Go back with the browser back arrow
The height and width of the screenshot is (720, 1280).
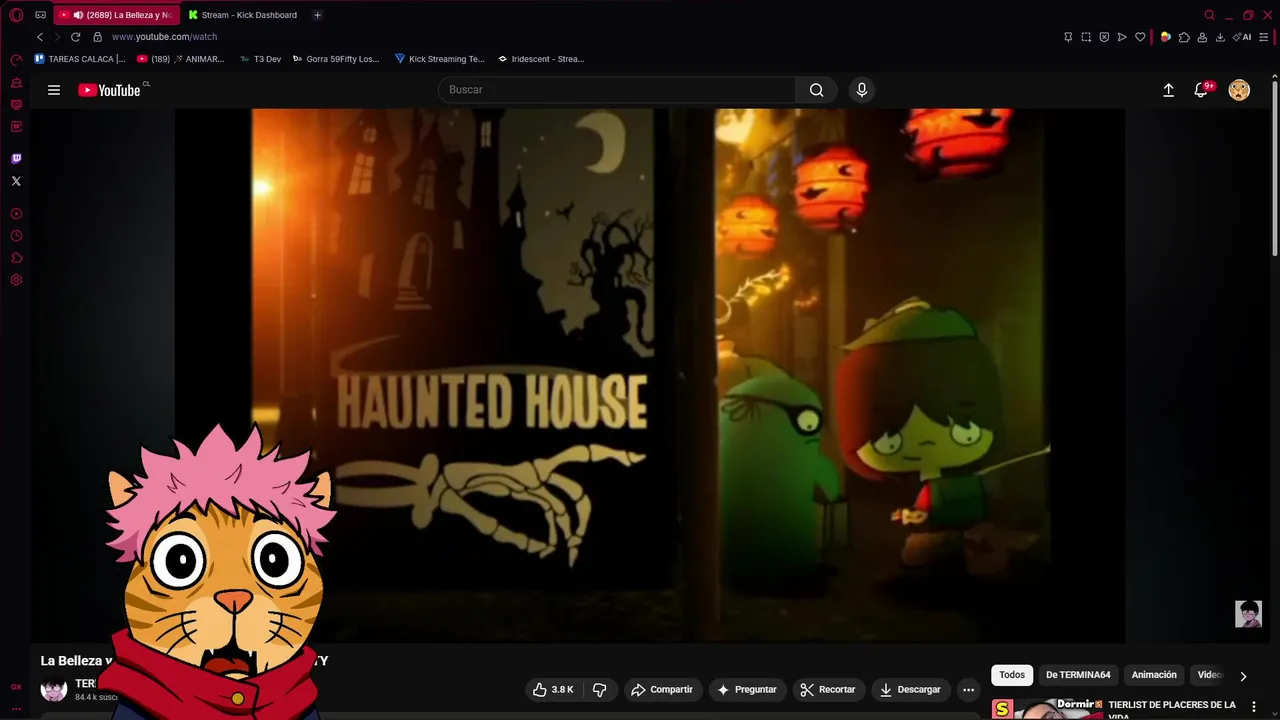[40, 37]
